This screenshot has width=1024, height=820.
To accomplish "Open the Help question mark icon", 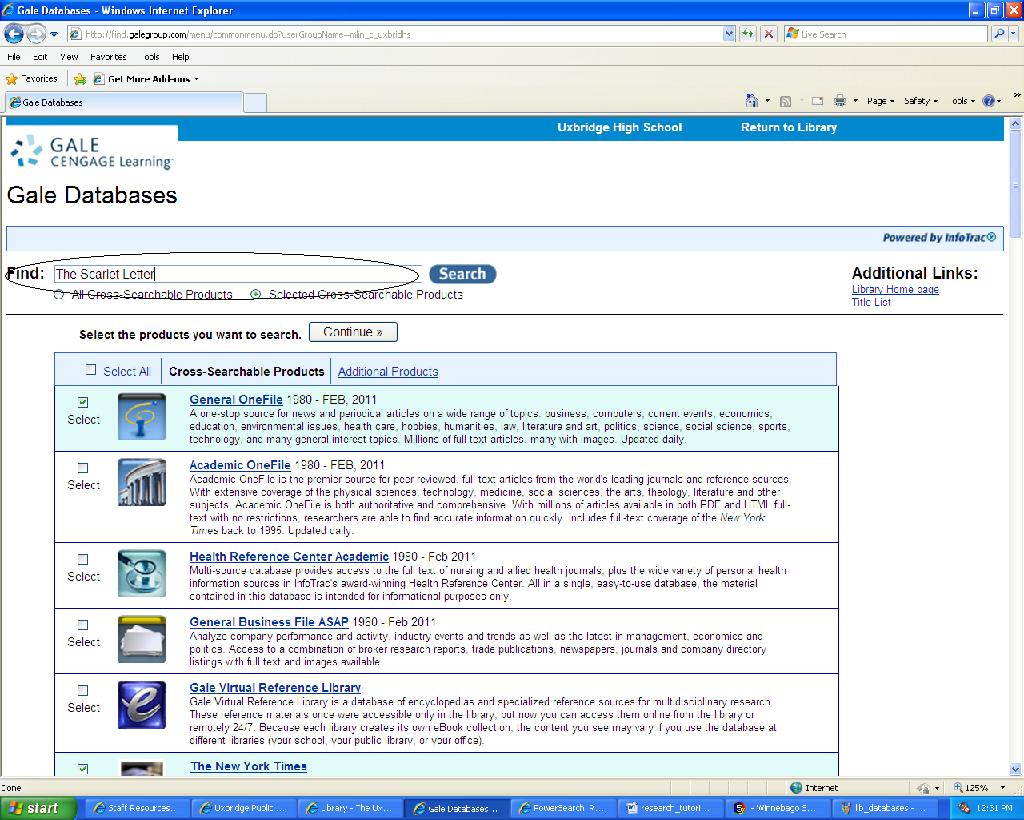I will pyautogui.click(x=988, y=101).
